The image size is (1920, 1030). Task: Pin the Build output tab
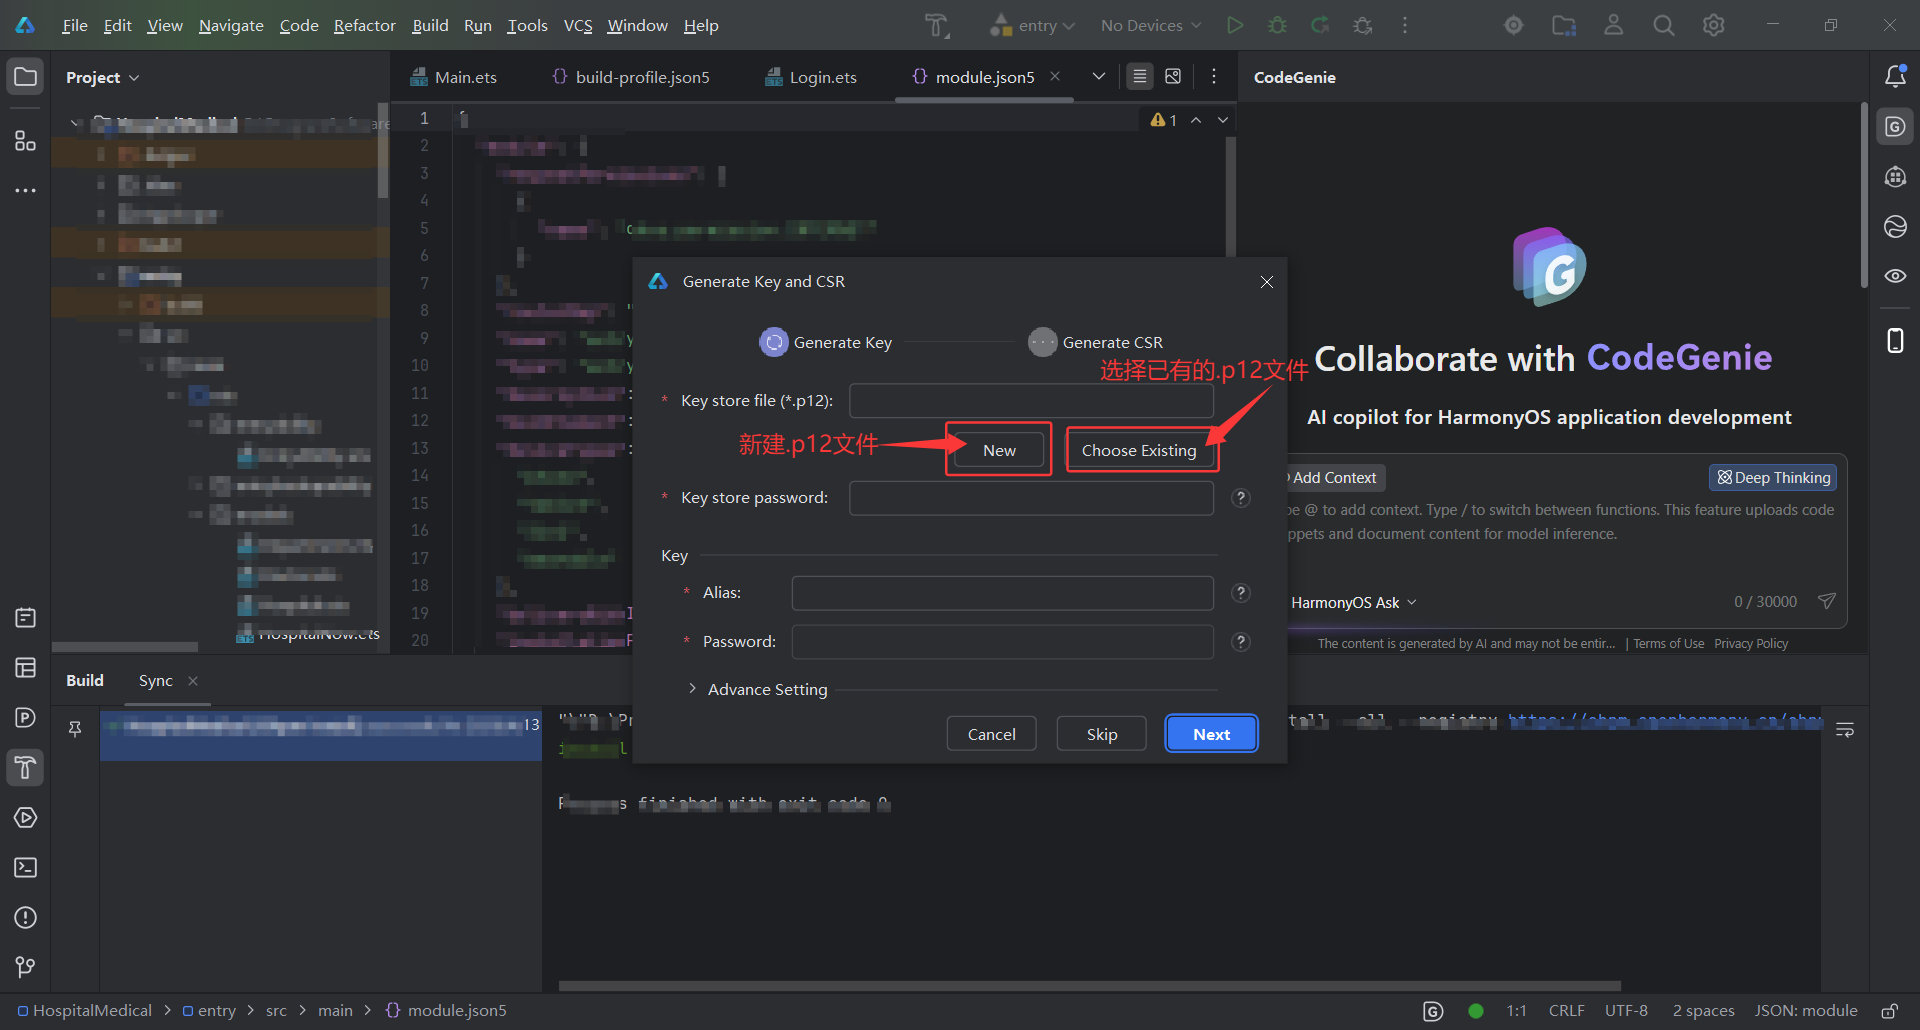tap(75, 729)
